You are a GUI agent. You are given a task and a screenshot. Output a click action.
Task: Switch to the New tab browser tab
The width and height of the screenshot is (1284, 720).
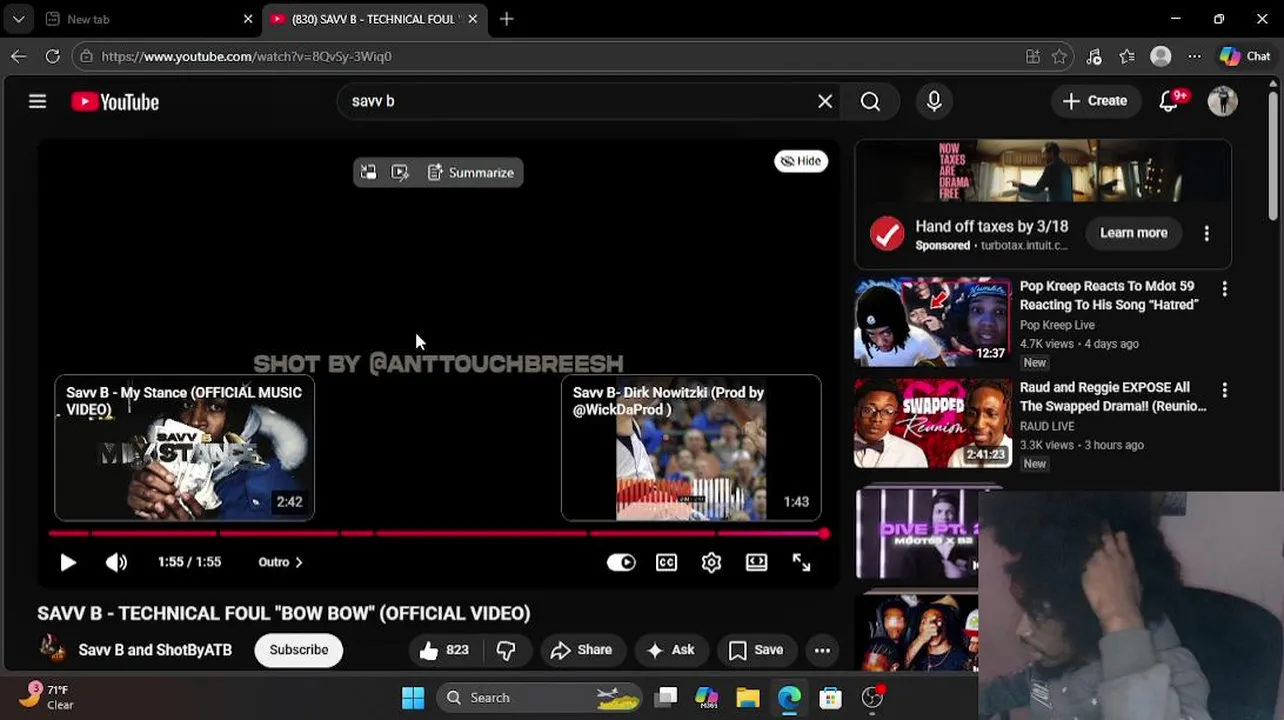tap(140, 19)
